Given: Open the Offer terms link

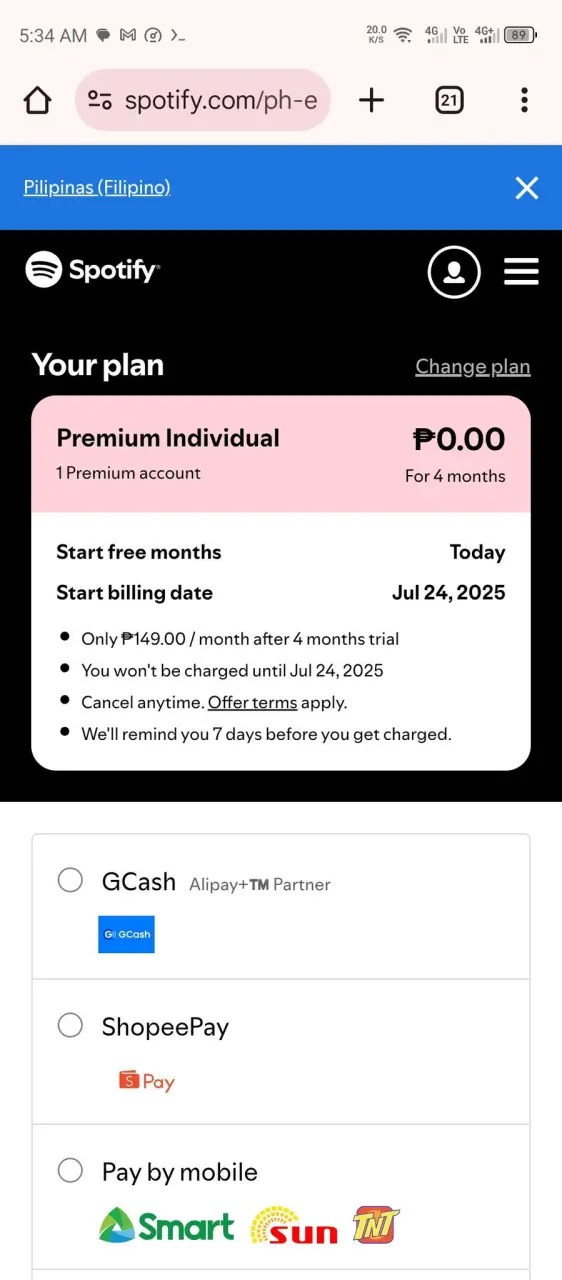Looking at the screenshot, I should 252,702.
